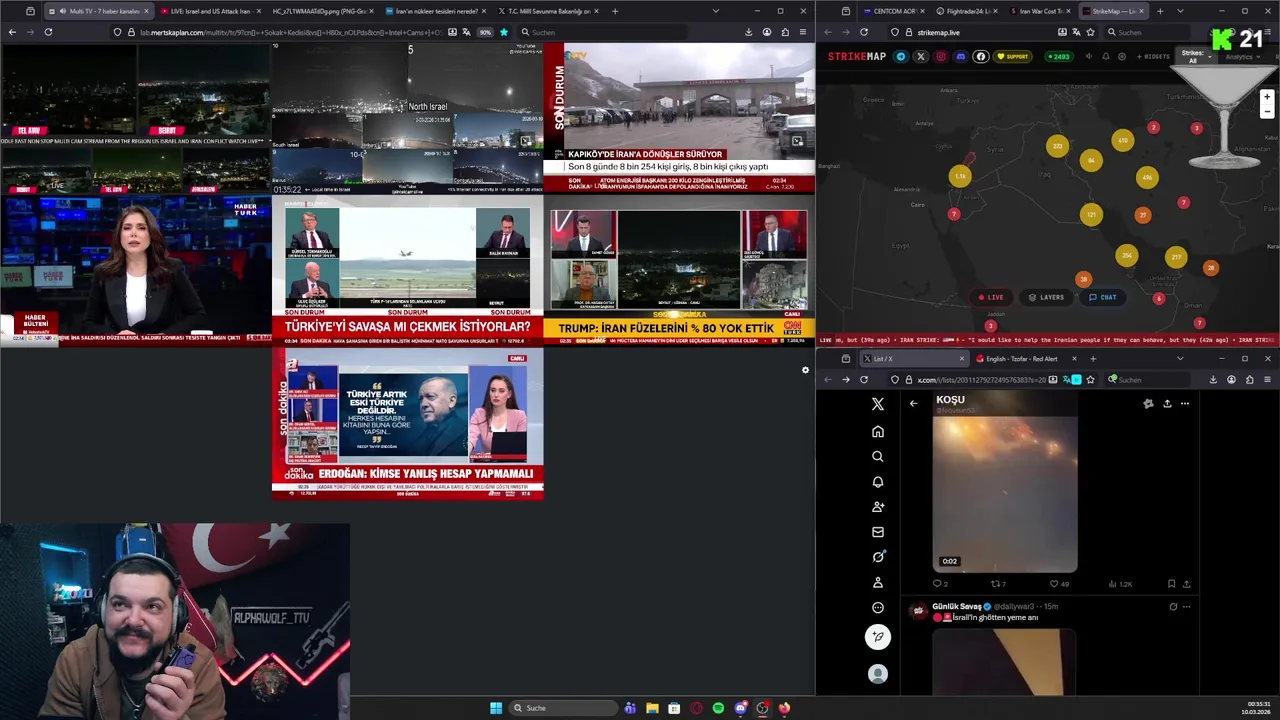Open a new tab in StrikeMap browser window

[1159, 11]
